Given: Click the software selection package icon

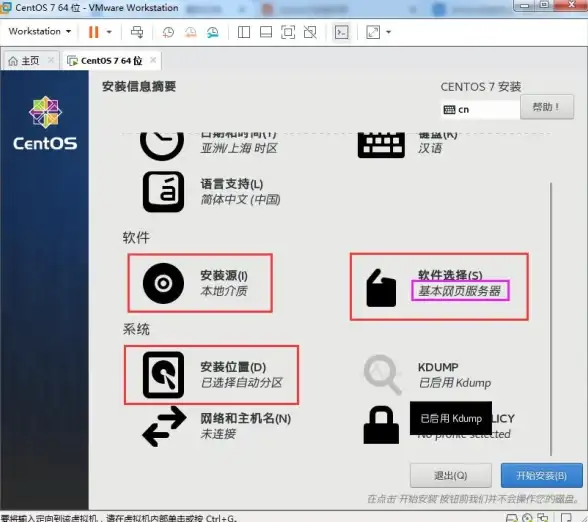Looking at the screenshot, I should click(381, 288).
